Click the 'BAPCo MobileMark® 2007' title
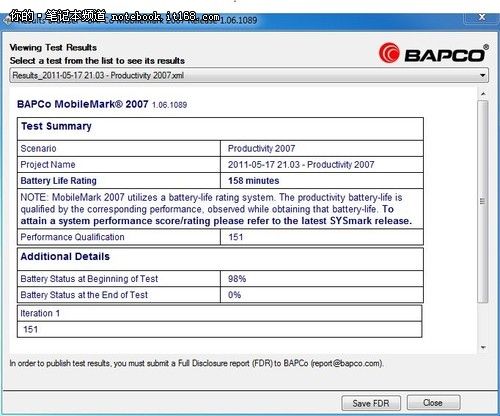Screen dimensions: 500x416 [83, 104]
